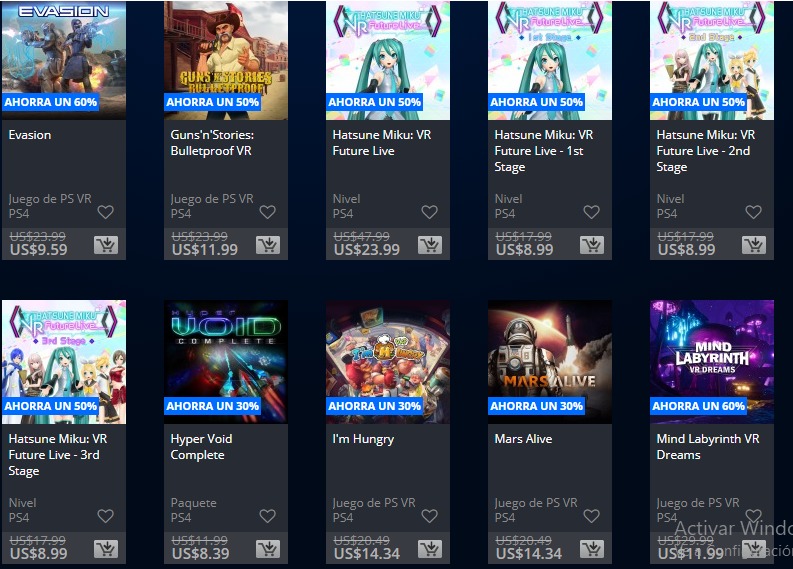Add Hatsune Miku VR Future Live to cart
This screenshot has height=569, width=793.
[x=429, y=245]
